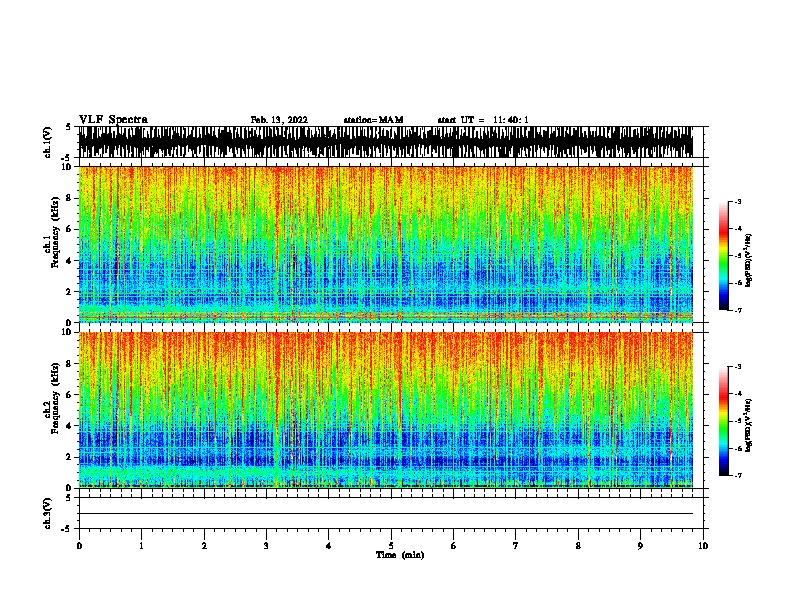Click the '10' kHz tick on ch.1 axis
Viewport: 792px width, 612px height.
tap(68, 167)
